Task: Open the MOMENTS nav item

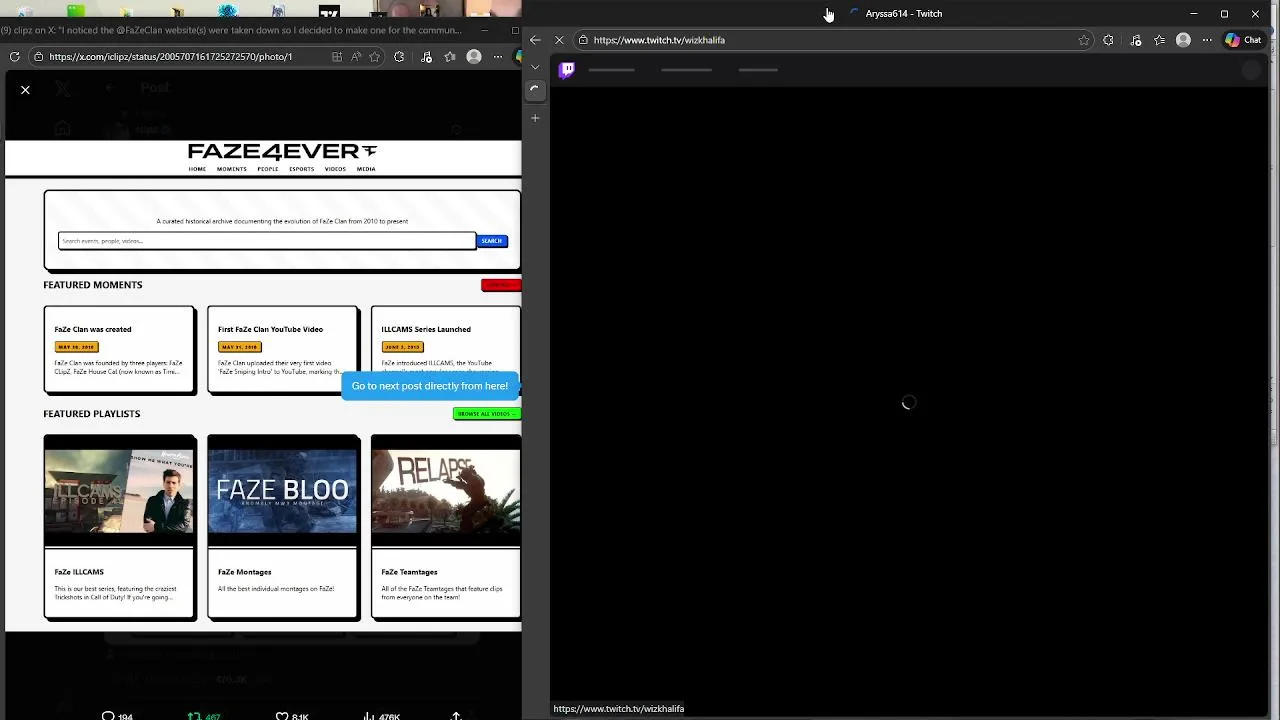Action: pyautogui.click(x=232, y=169)
